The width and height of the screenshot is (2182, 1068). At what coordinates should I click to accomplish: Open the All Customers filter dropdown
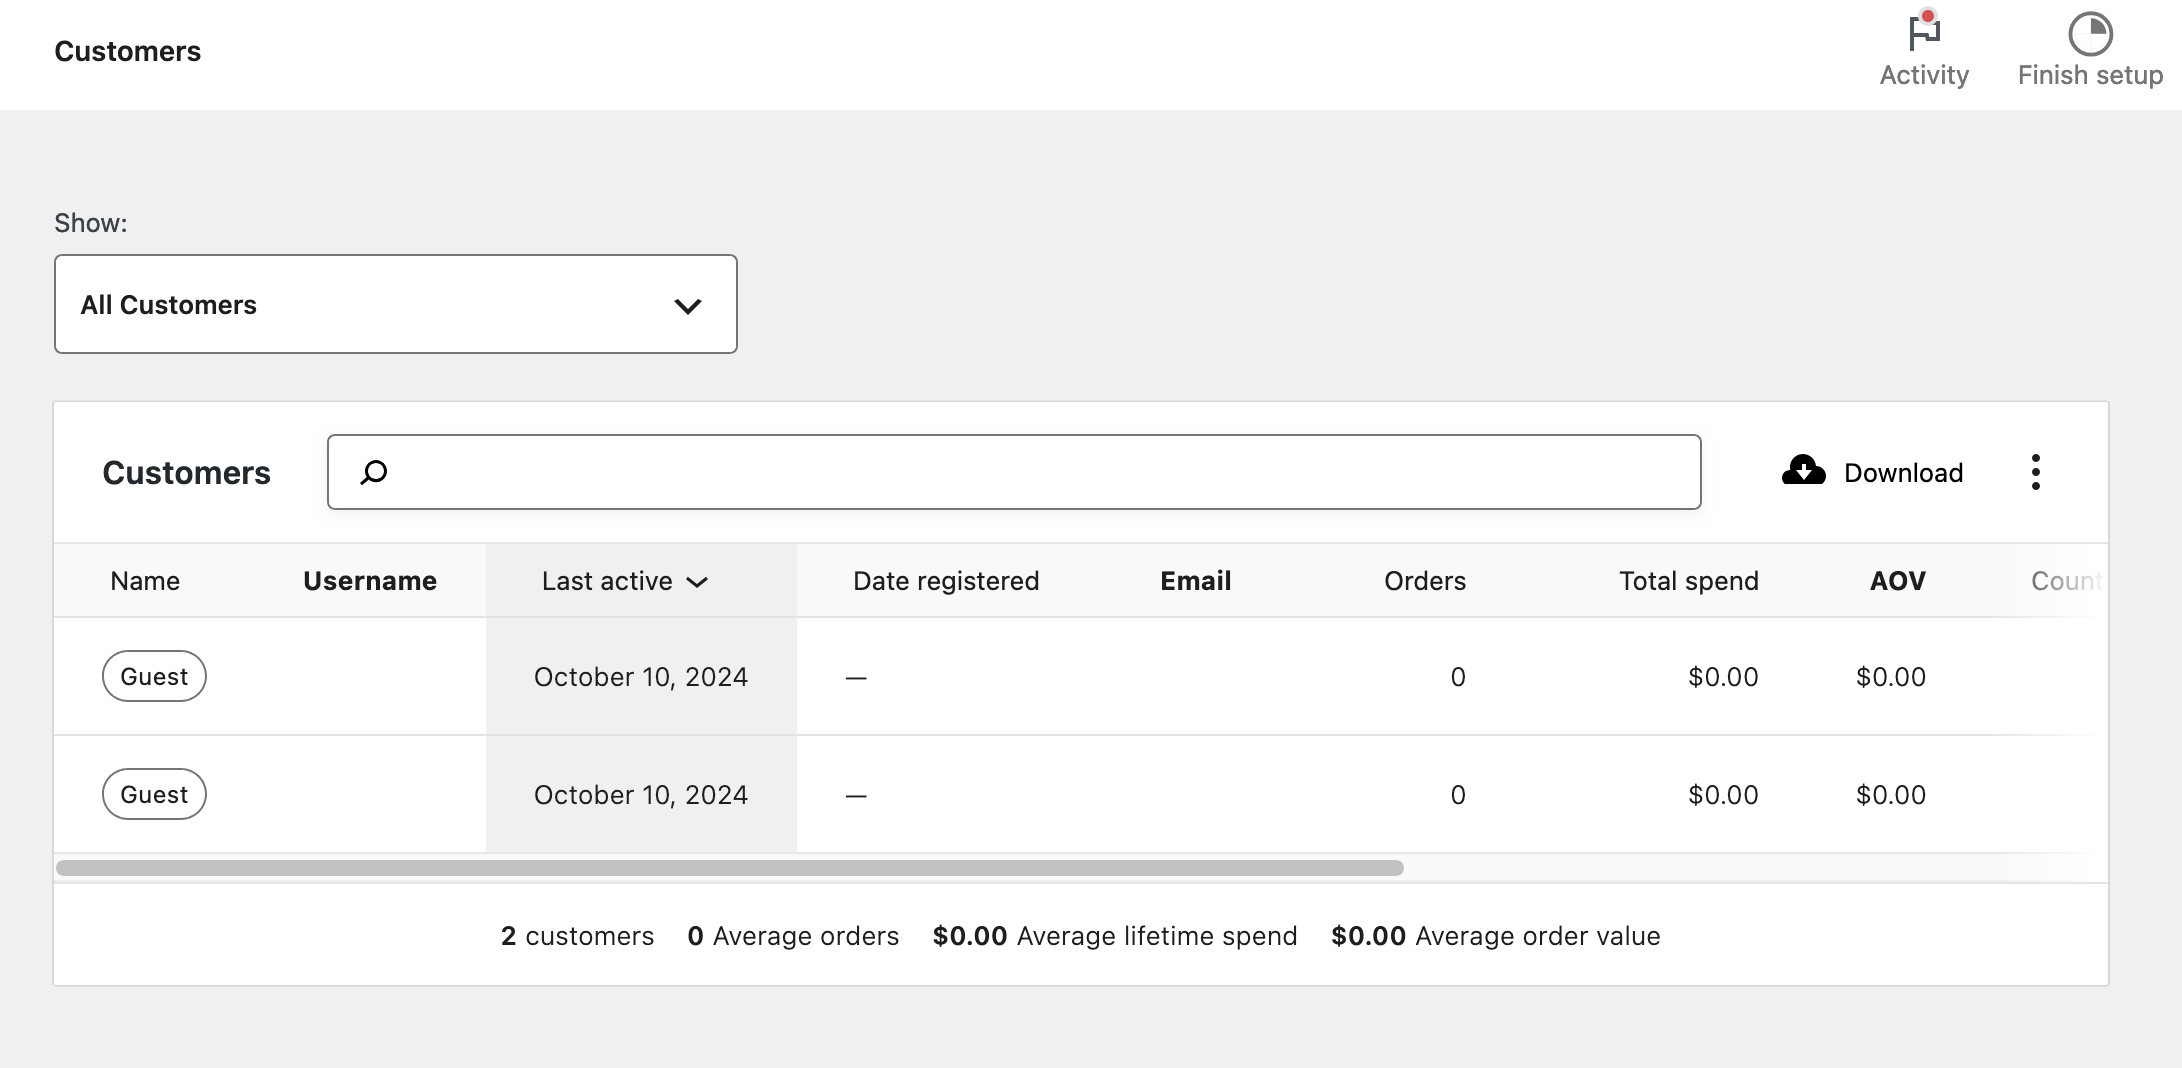click(x=396, y=304)
